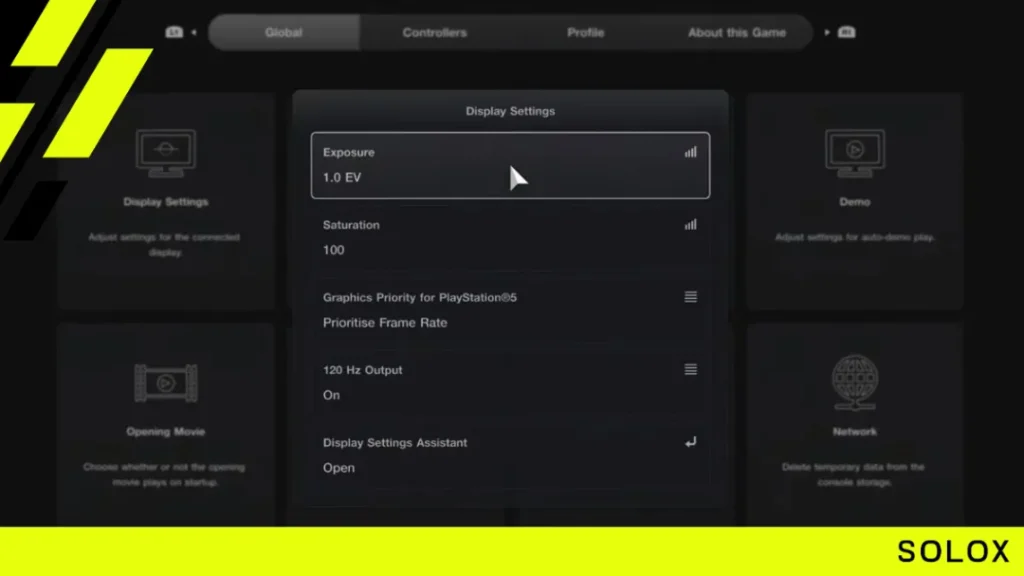
Task: Open the Display Settings Assistant
Action: [510, 455]
